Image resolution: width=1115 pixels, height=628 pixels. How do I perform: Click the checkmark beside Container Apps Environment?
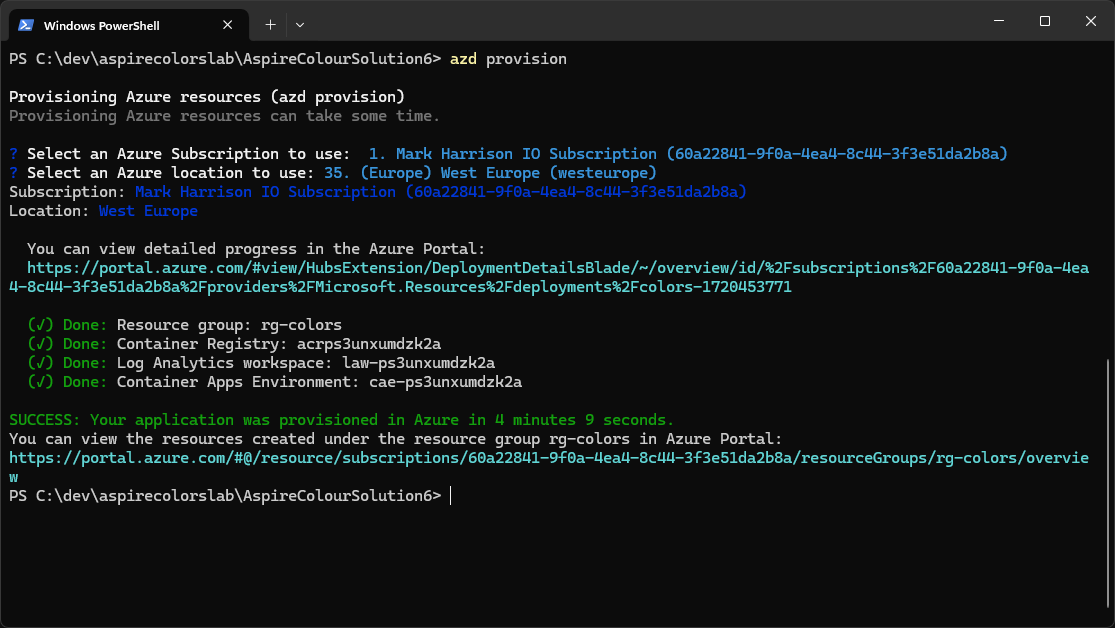tap(41, 382)
